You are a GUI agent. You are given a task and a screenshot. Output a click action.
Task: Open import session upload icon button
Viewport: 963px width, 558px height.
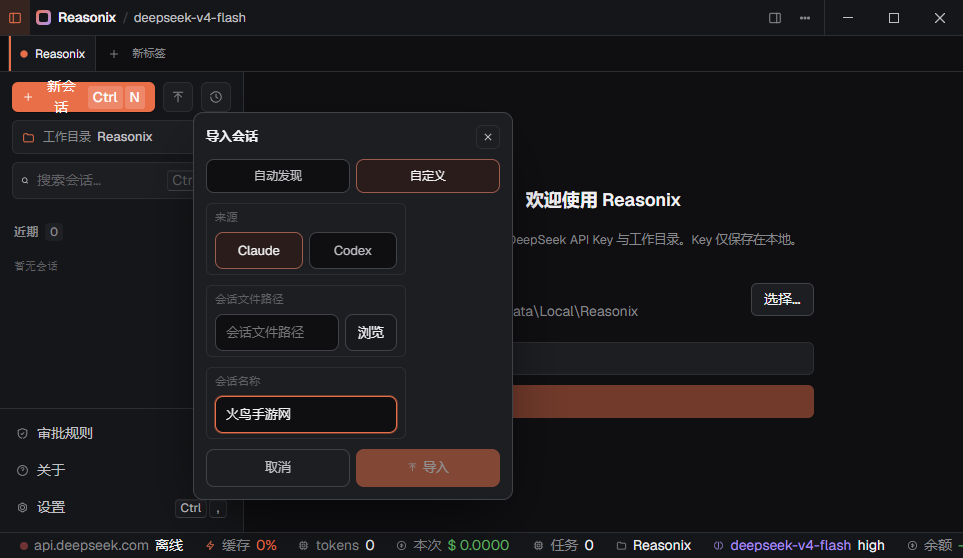point(178,97)
